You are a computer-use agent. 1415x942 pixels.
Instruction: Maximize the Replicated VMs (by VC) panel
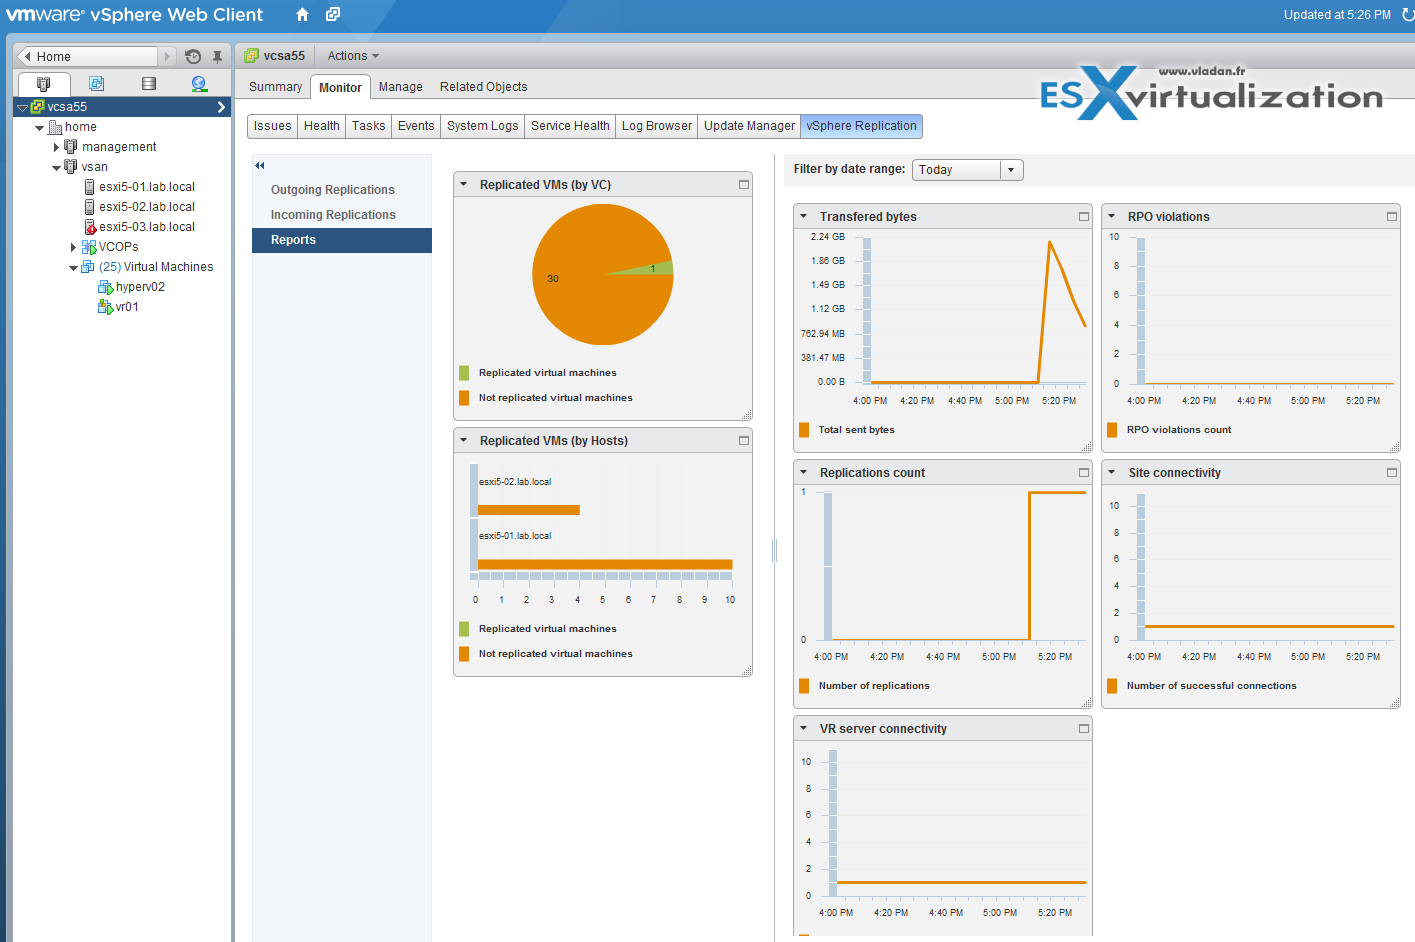click(744, 185)
